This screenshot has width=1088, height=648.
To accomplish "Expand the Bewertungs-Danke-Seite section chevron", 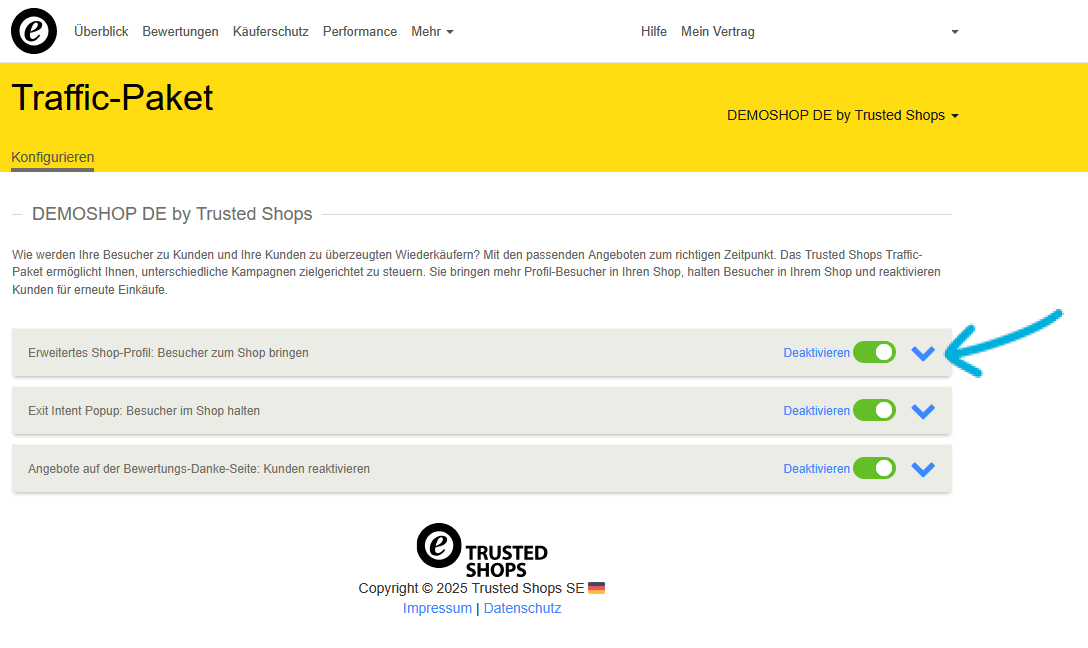I will pos(923,470).
